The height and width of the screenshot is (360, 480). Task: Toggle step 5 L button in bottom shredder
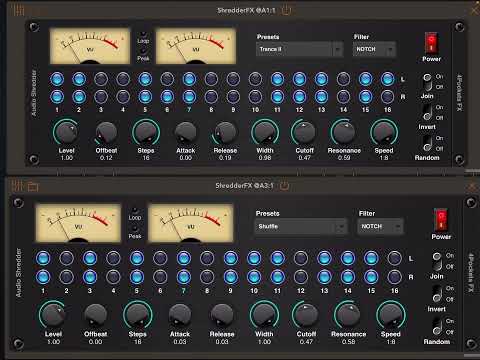pos(137,258)
